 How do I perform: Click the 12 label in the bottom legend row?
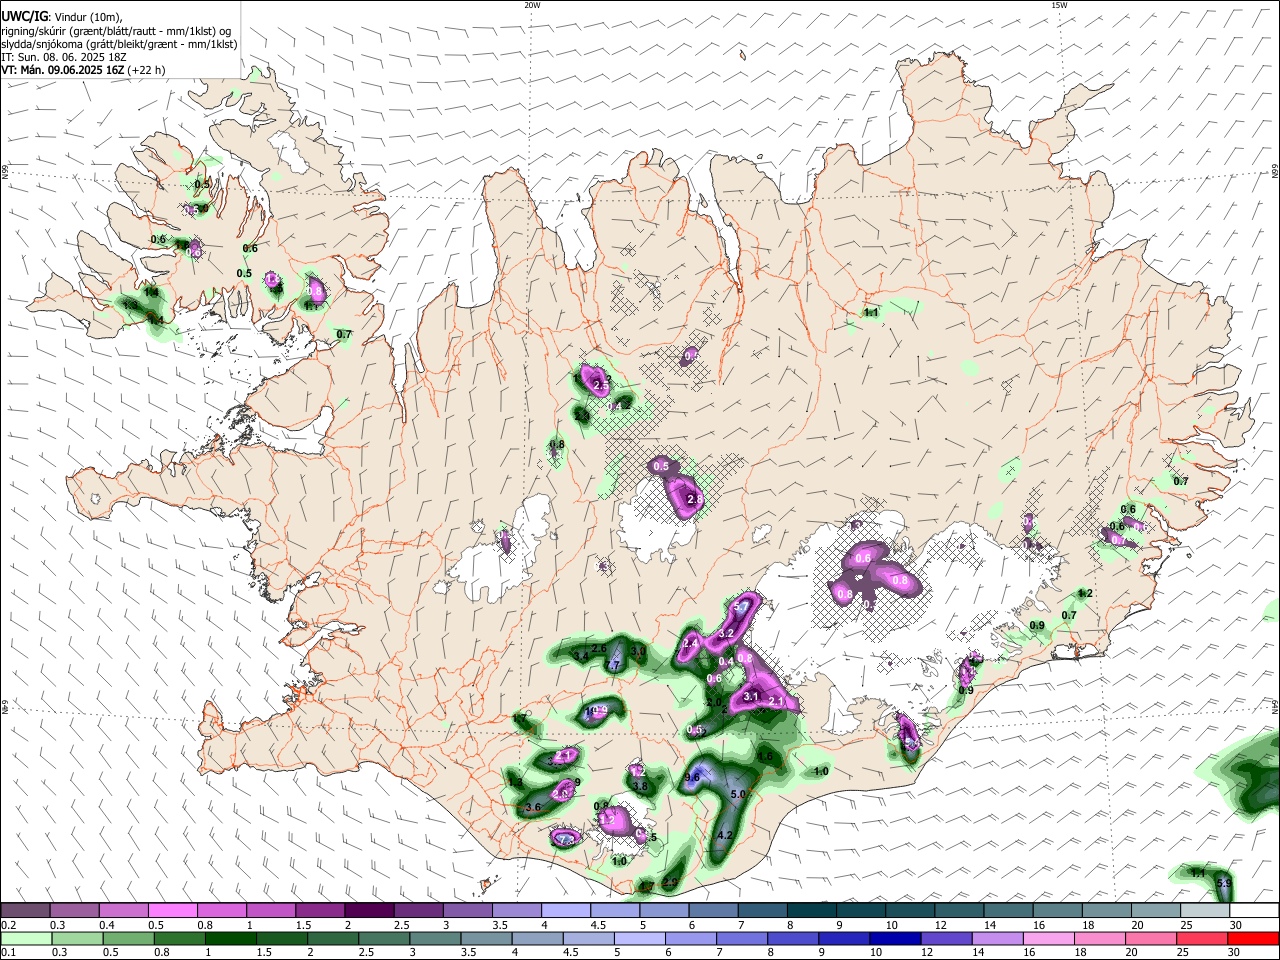[927, 952]
